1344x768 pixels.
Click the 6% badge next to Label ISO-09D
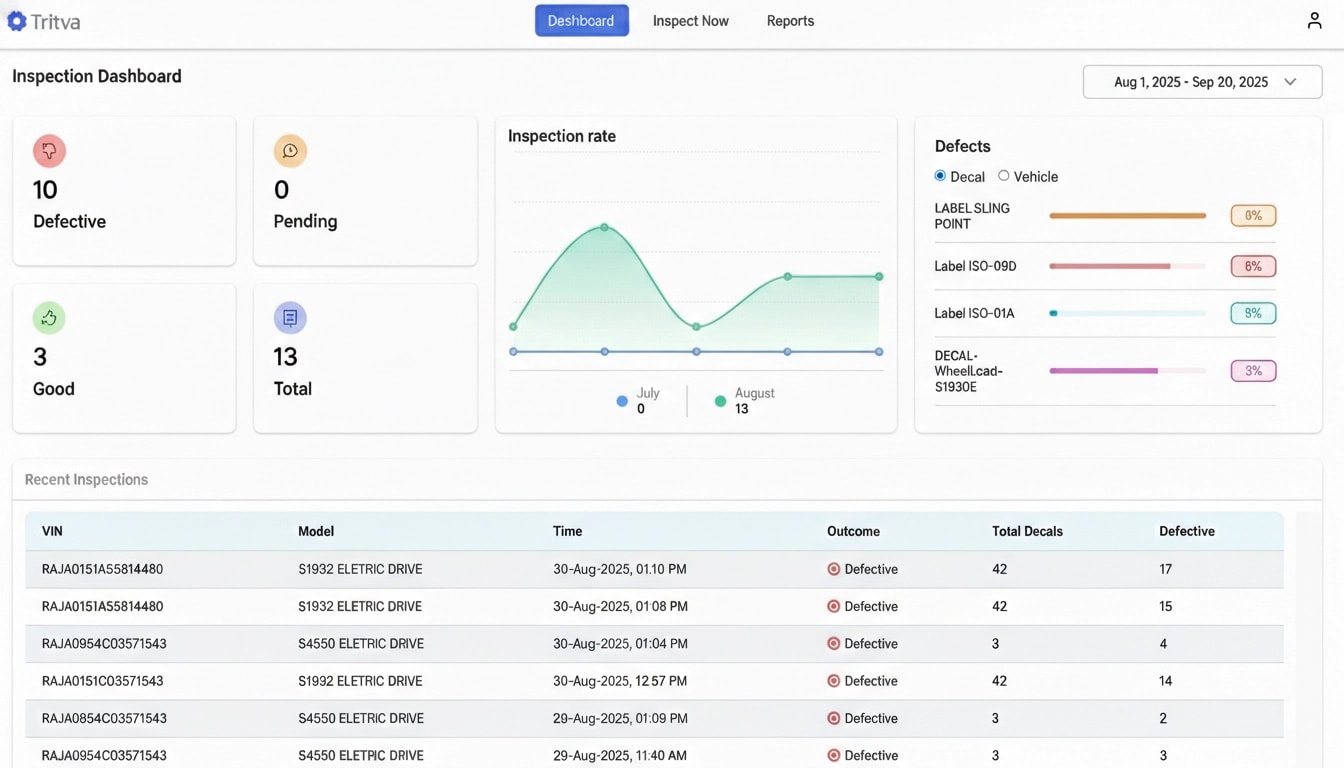pyautogui.click(x=1253, y=266)
